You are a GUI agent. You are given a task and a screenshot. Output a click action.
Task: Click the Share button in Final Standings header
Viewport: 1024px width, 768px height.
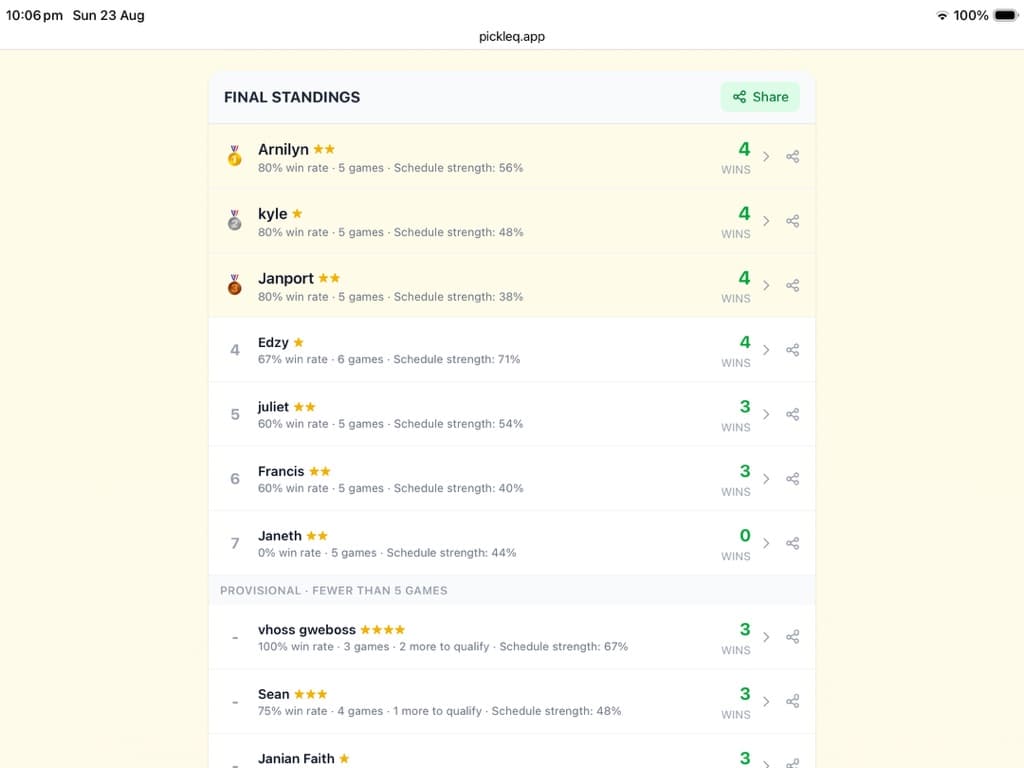point(760,97)
